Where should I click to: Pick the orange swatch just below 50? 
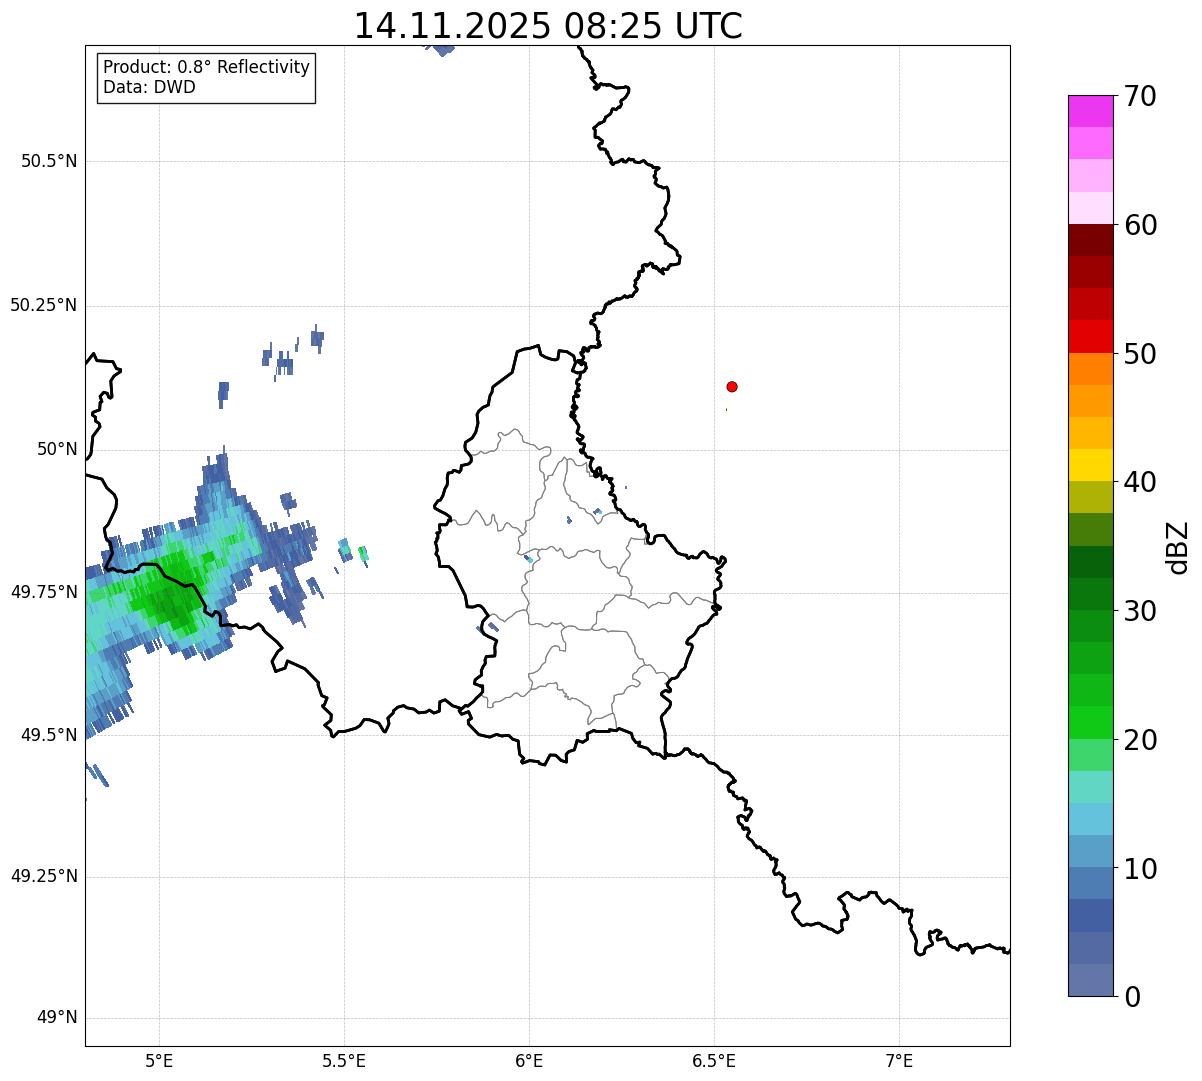click(1091, 369)
